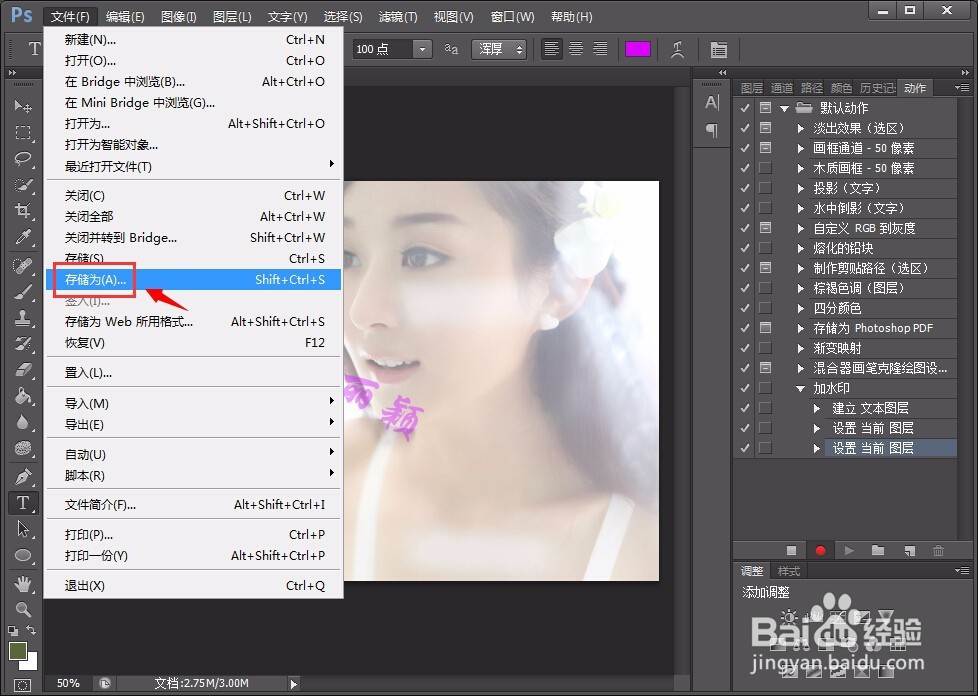Delete the selected action with trash icon
The width and height of the screenshot is (978, 696).
938,551
